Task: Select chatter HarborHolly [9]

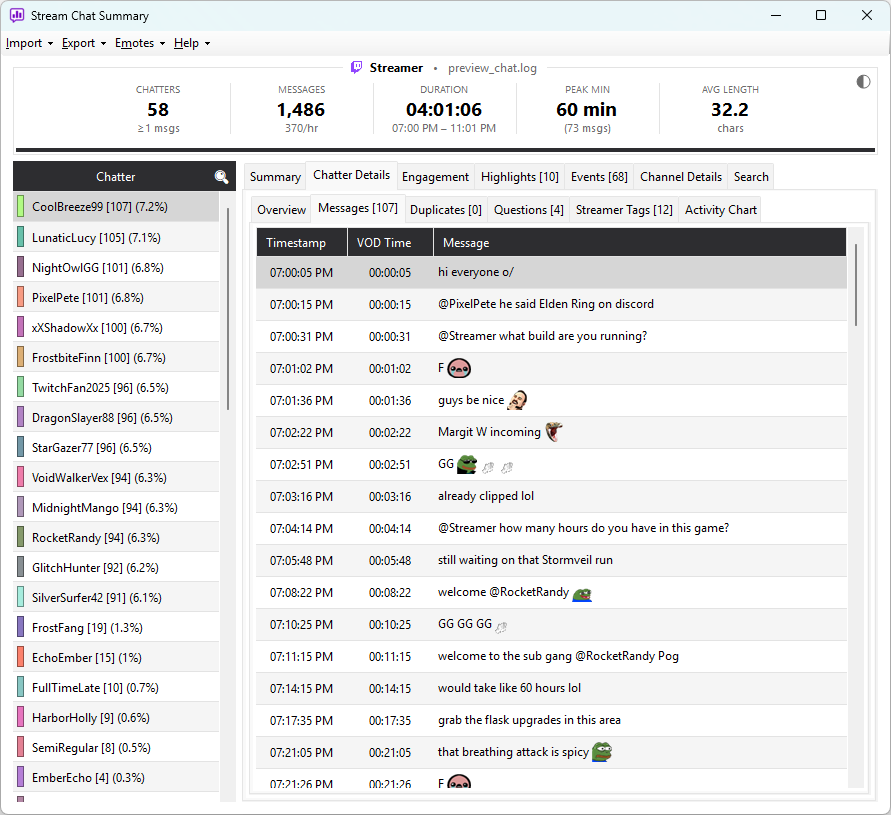Action: (x=116, y=718)
